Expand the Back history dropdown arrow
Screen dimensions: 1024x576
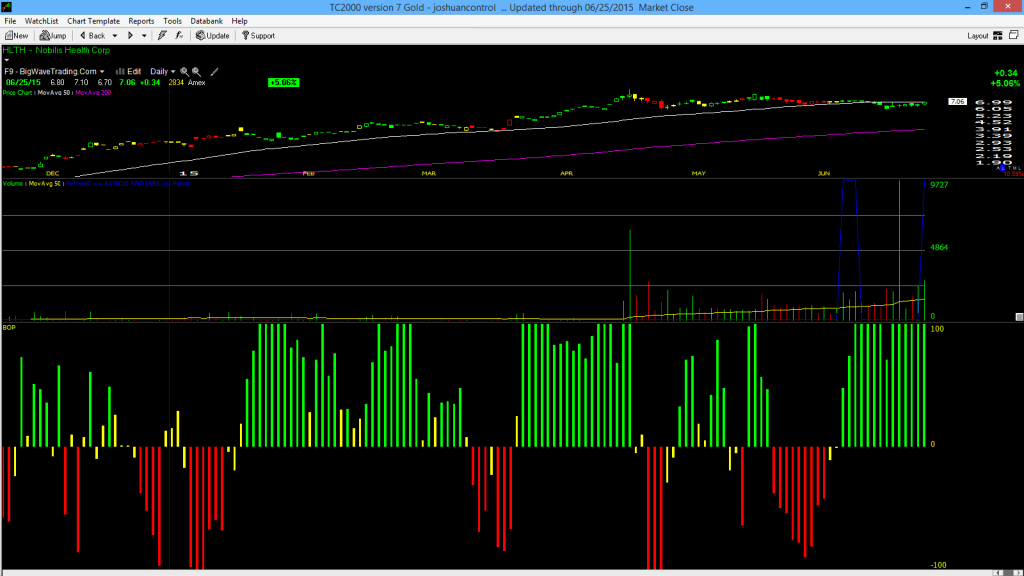(x=115, y=36)
